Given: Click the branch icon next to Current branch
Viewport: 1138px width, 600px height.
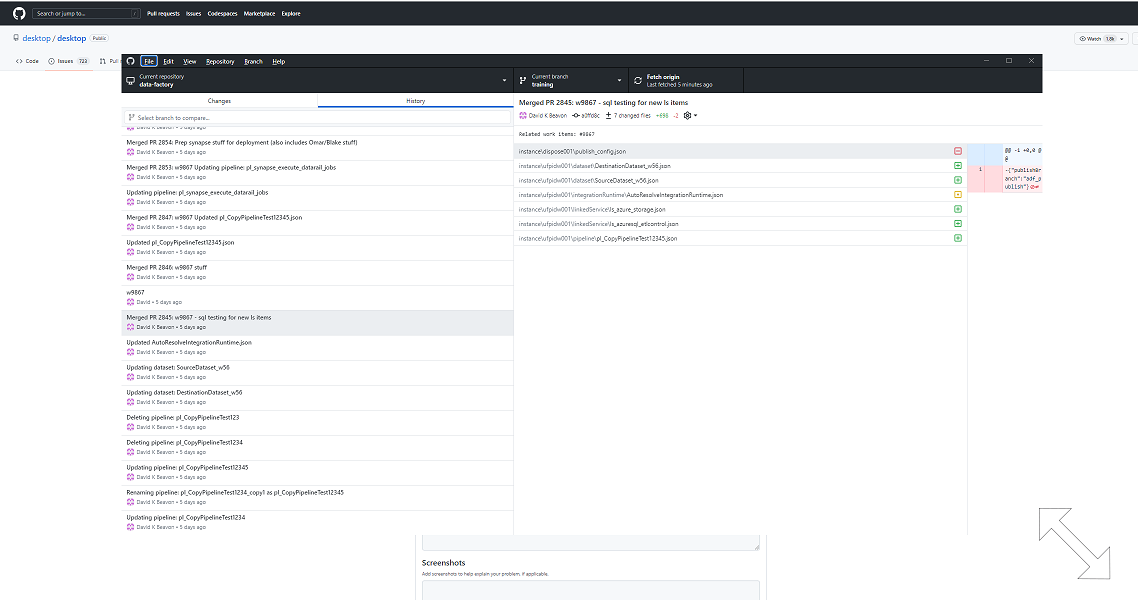Looking at the screenshot, I should pyautogui.click(x=523, y=81).
